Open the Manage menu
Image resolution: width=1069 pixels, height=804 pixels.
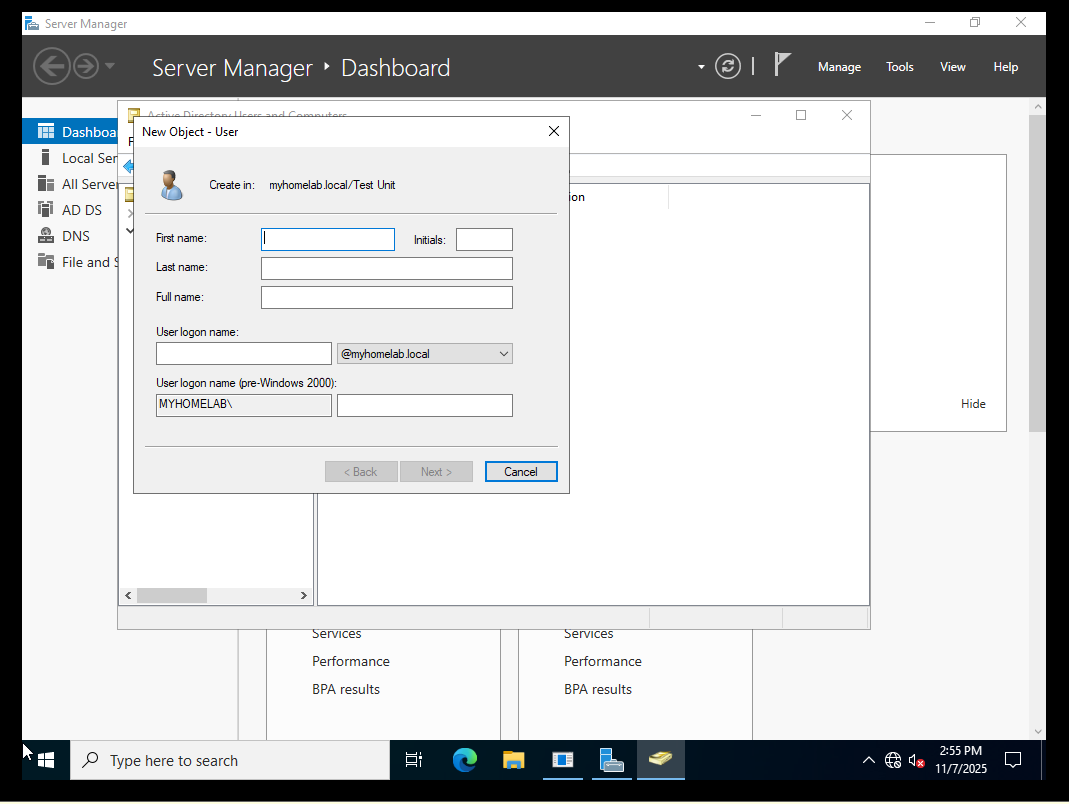click(x=839, y=67)
